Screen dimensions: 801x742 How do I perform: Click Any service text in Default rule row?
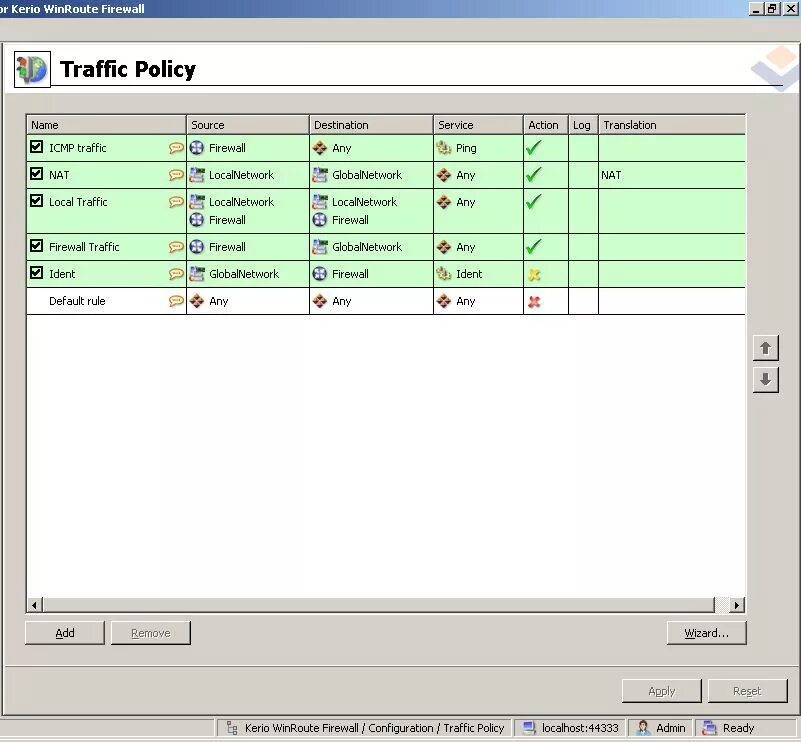click(465, 301)
